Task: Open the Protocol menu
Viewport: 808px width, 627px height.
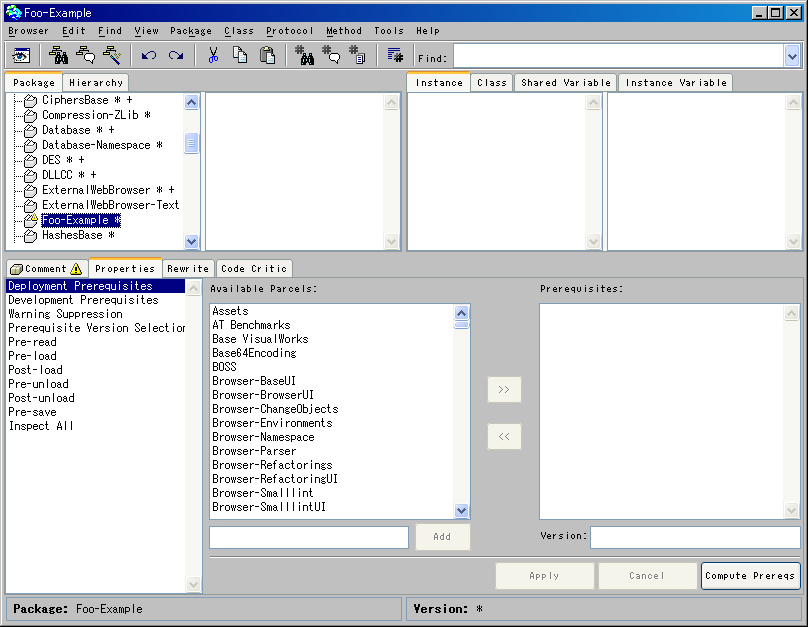Action: pos(290,31)
